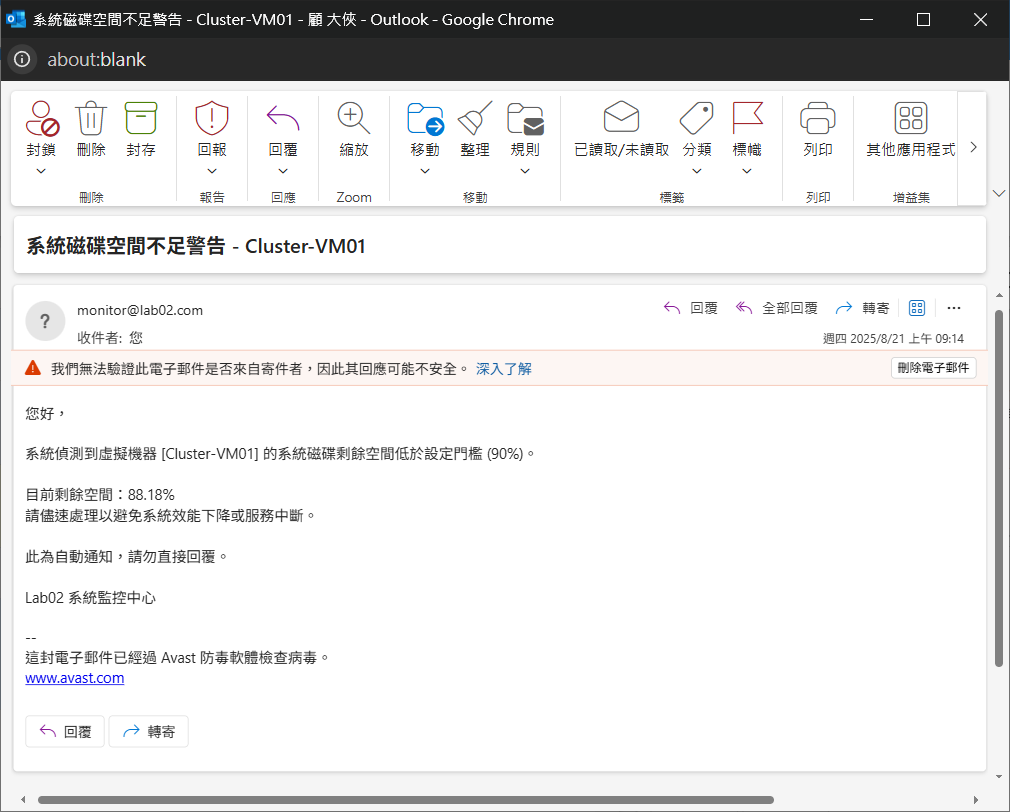Expand the Categorize (分類) dropdown arrow
Viewport: 1010px width, 812px height.
click(x=697, y=171)
